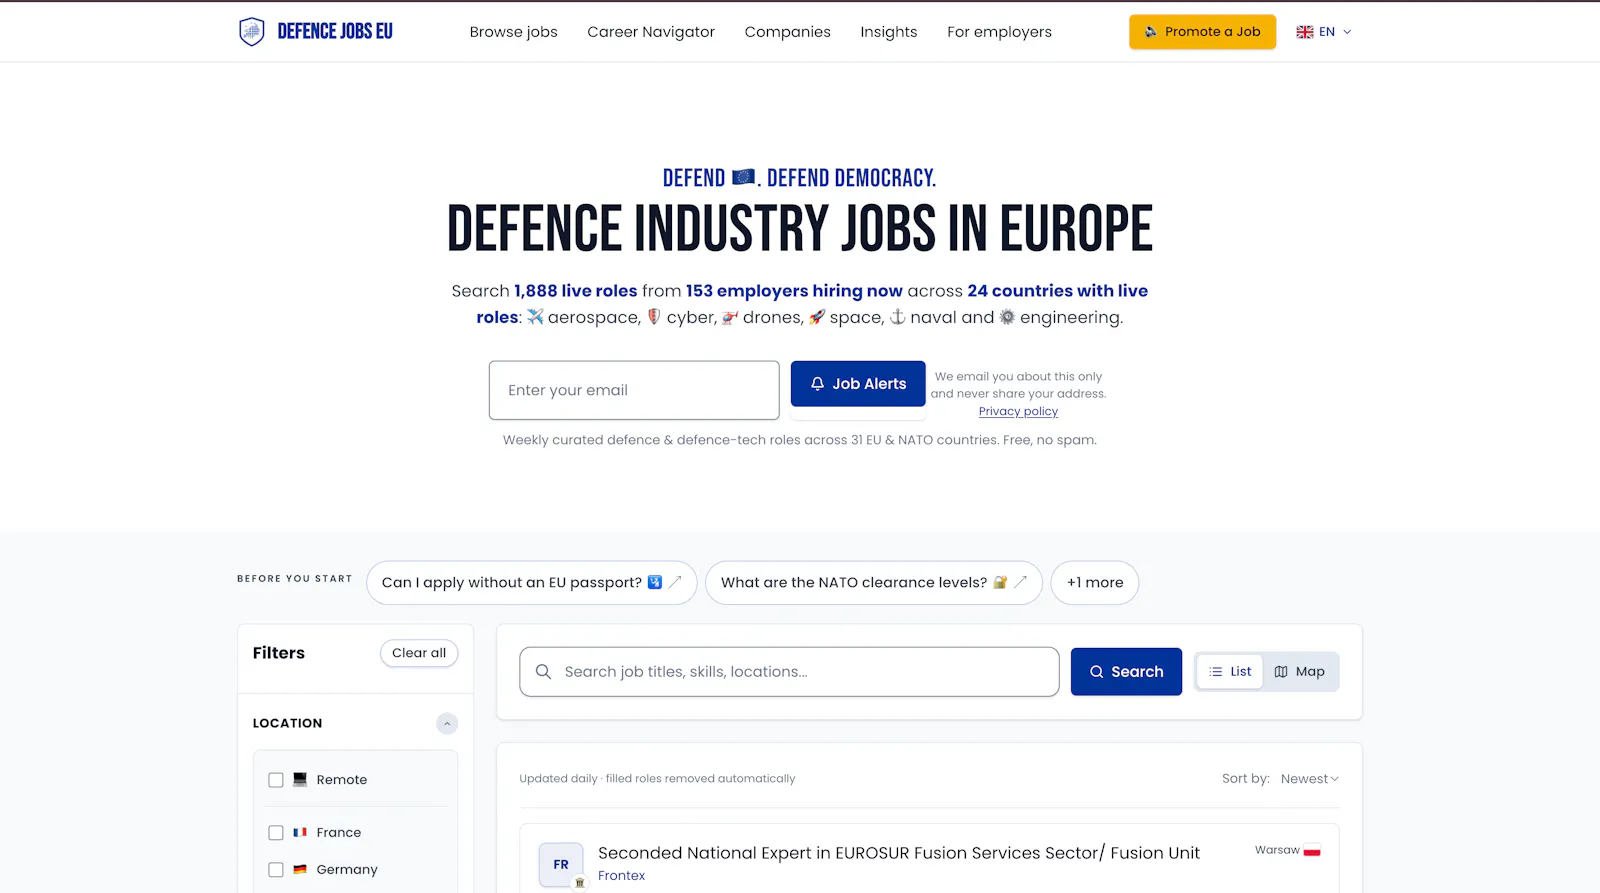
Task: Click the bell icon on Job Alerts
Action: point(817,384)
